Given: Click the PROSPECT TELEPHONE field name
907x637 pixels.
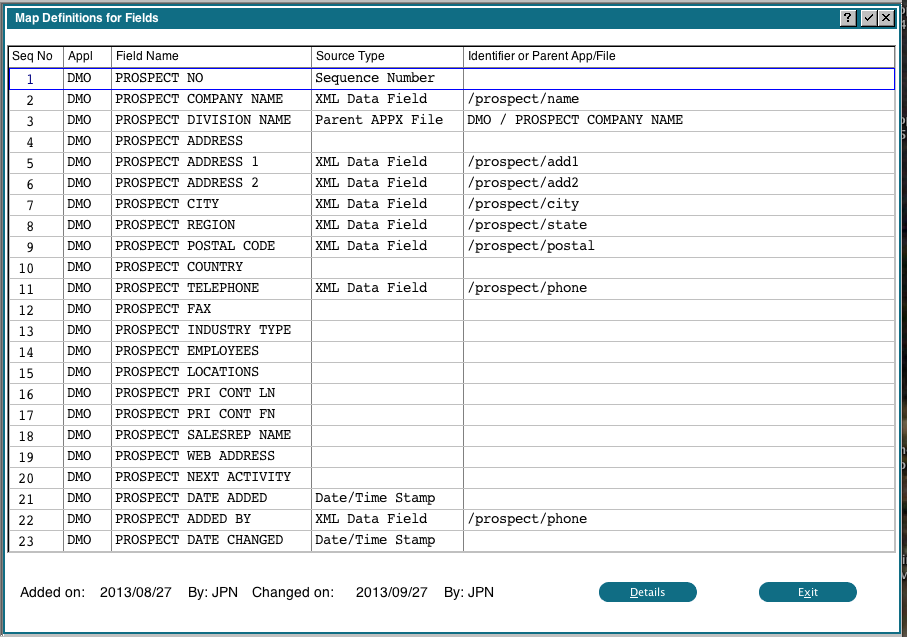Looking at the screenshot, I should click(x=187, y=288).
